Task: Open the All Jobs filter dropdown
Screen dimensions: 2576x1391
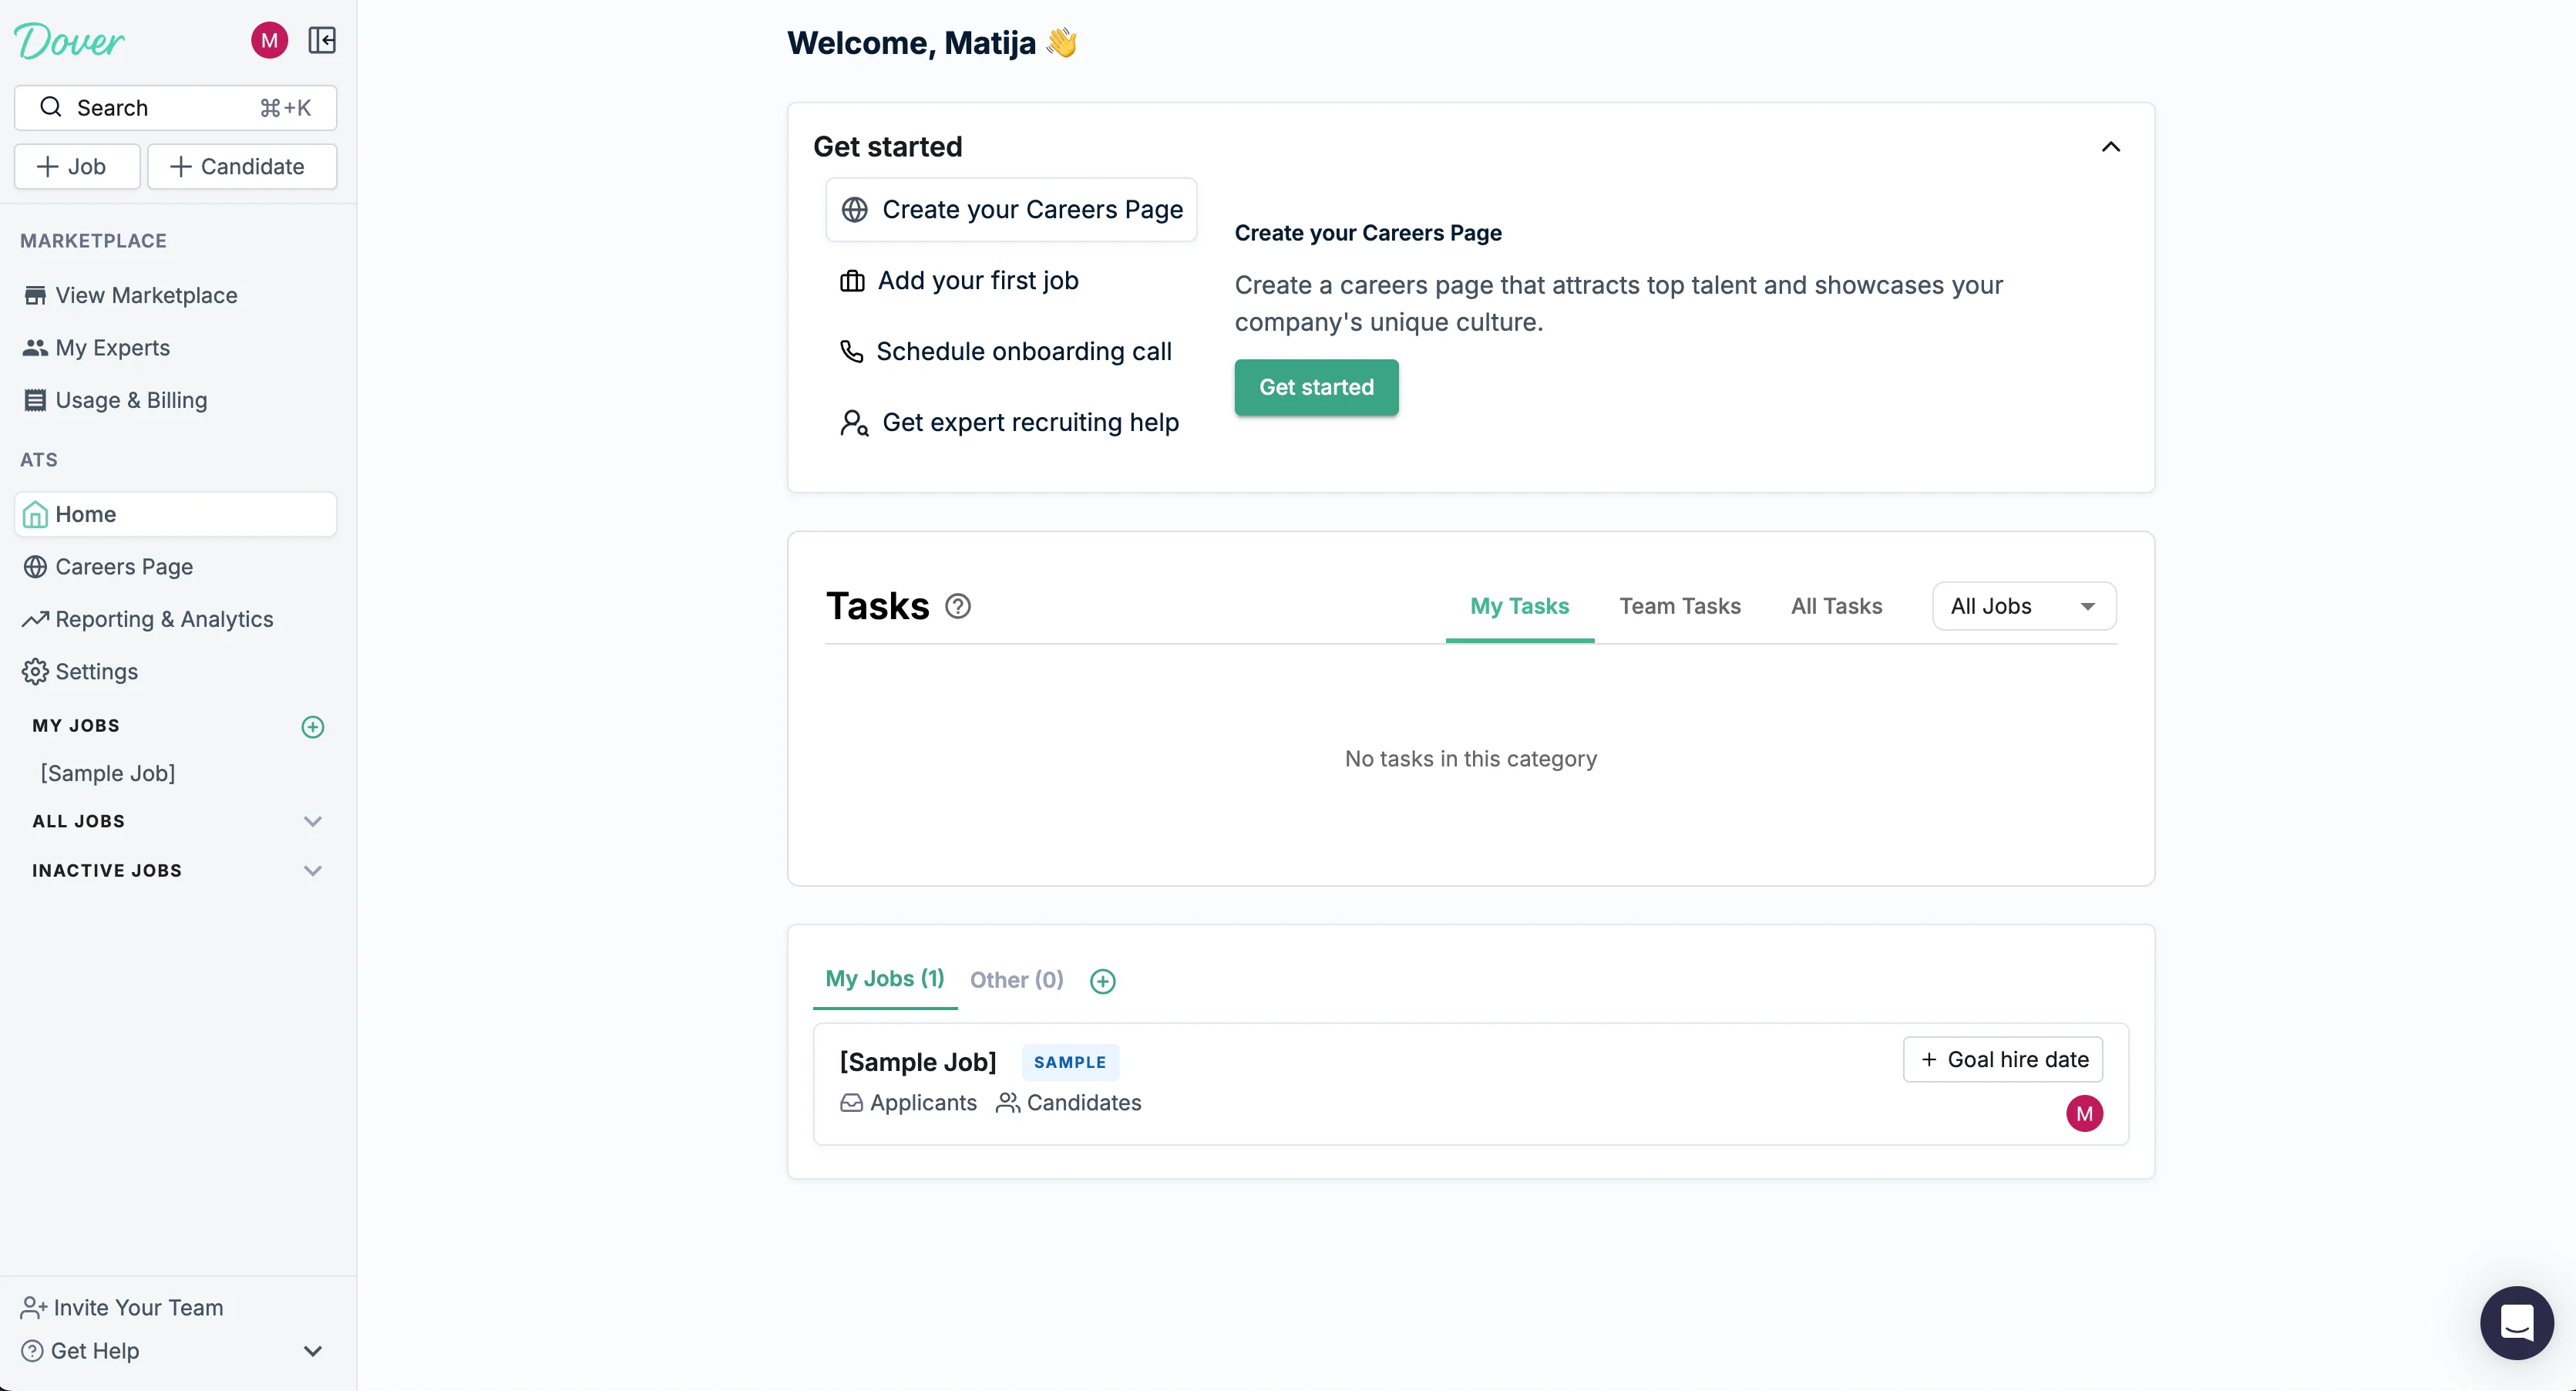Action: coord(2023,606)
